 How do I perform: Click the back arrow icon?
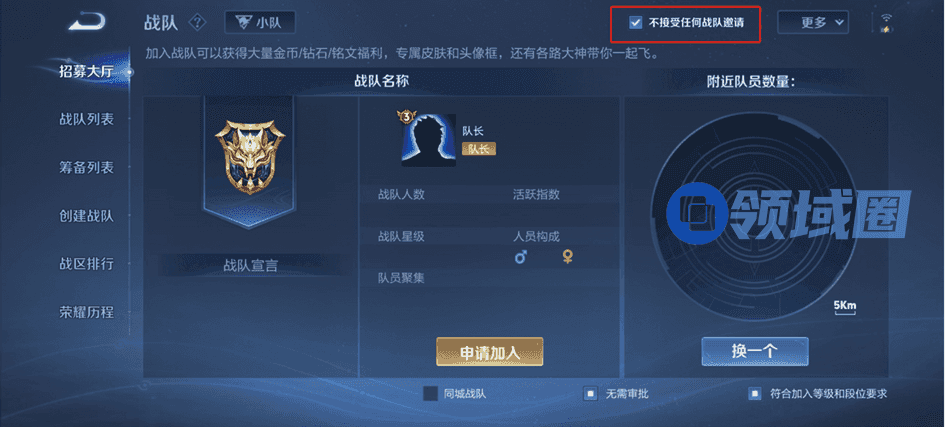tap(87, 22)
